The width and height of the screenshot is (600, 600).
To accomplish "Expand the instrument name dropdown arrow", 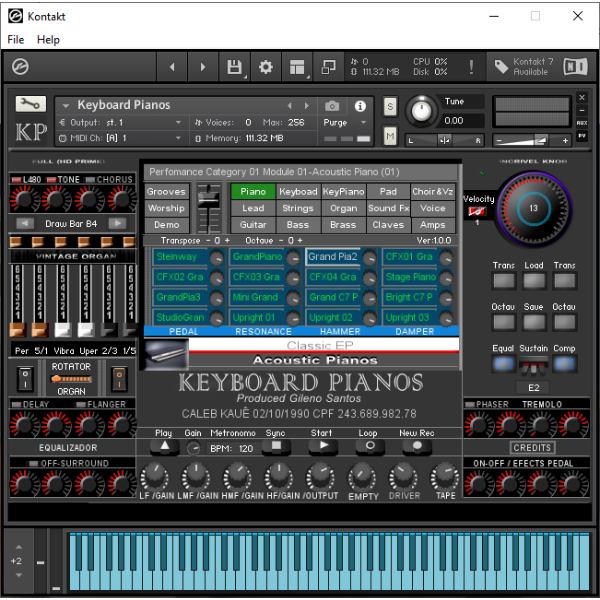I will [66, 105].
